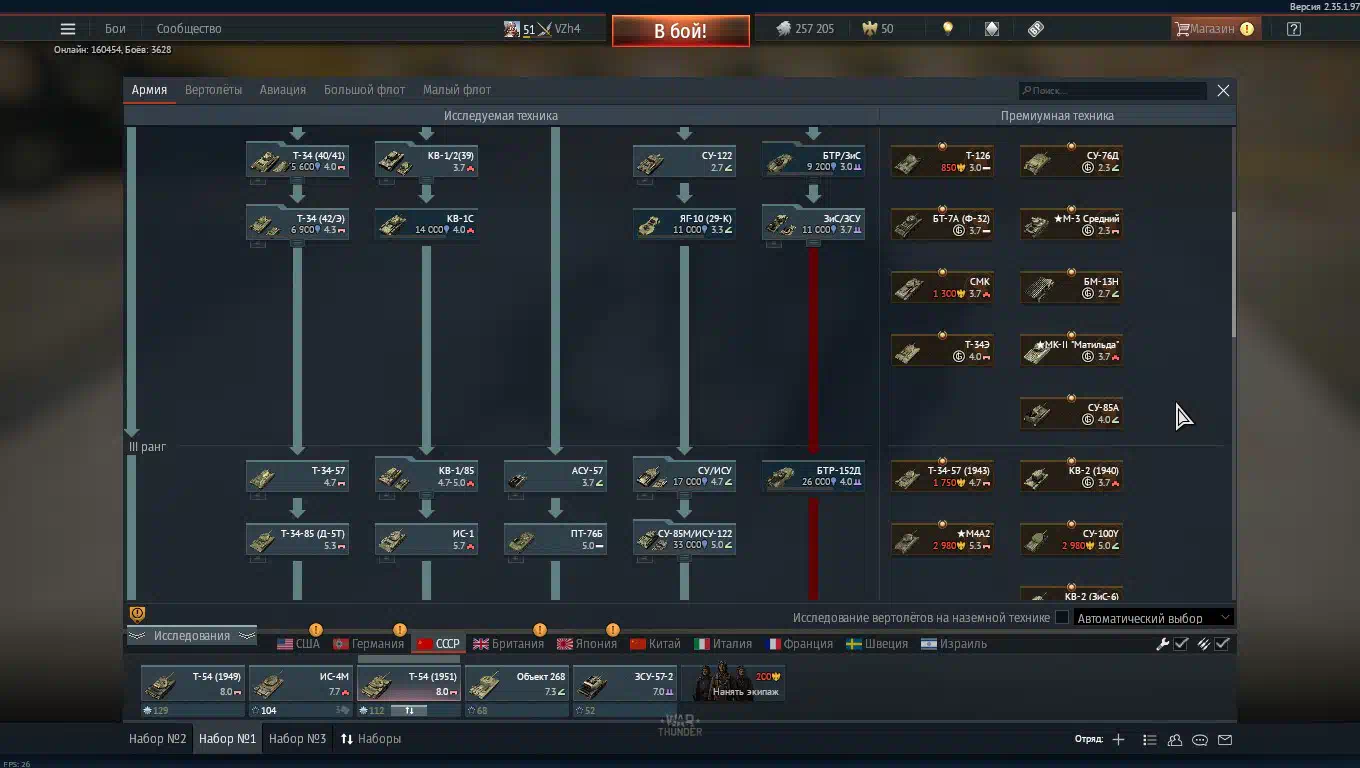Click the wrench auto-repair icon
This screenshot has width=1360, height=768.
(x=1163, y=644)
